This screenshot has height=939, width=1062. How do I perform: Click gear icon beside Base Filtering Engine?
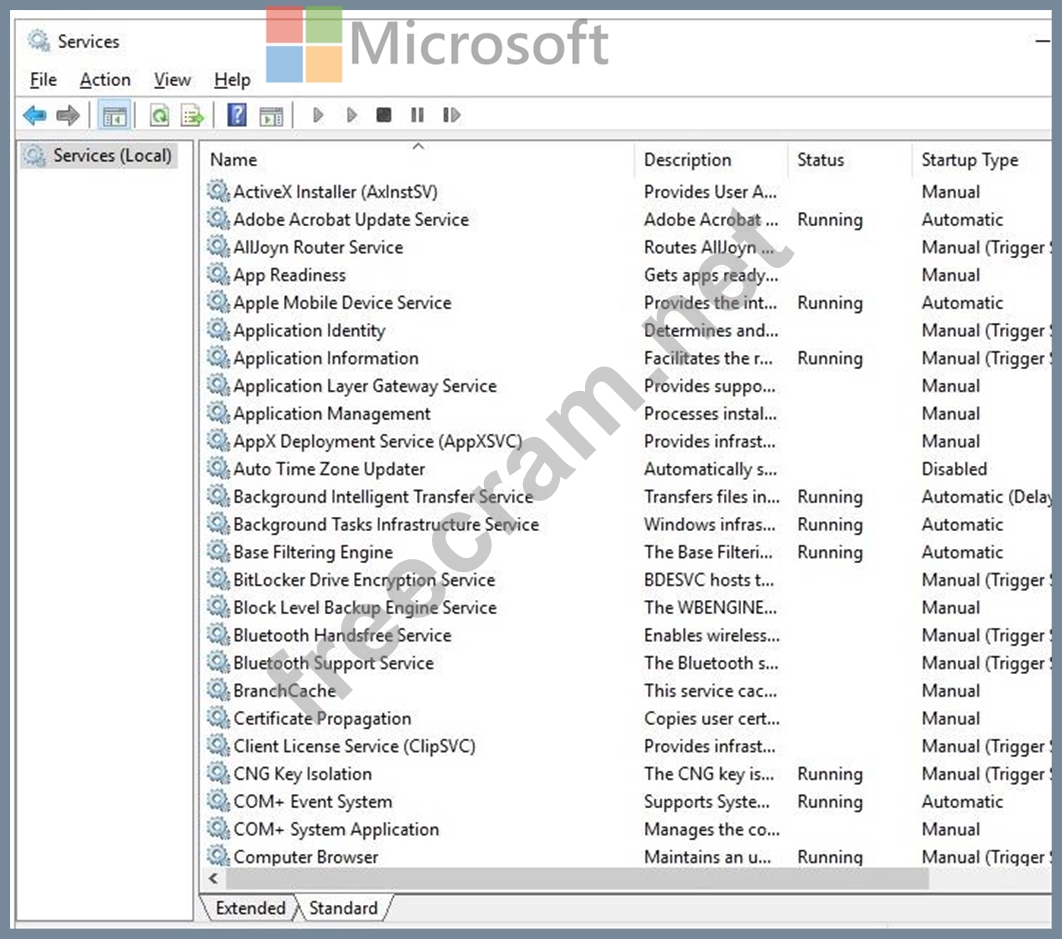(x=218, y=551)
